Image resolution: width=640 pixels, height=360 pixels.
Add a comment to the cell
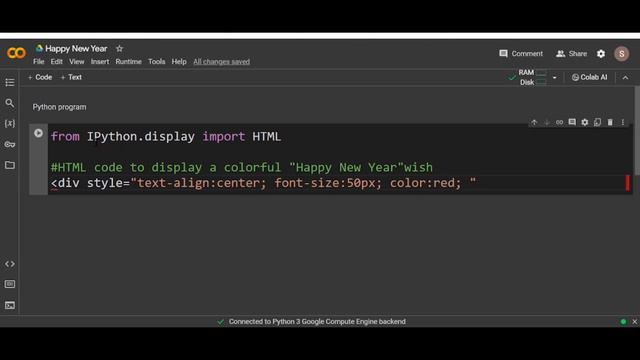pyautogui.click(x=572, y=122)
